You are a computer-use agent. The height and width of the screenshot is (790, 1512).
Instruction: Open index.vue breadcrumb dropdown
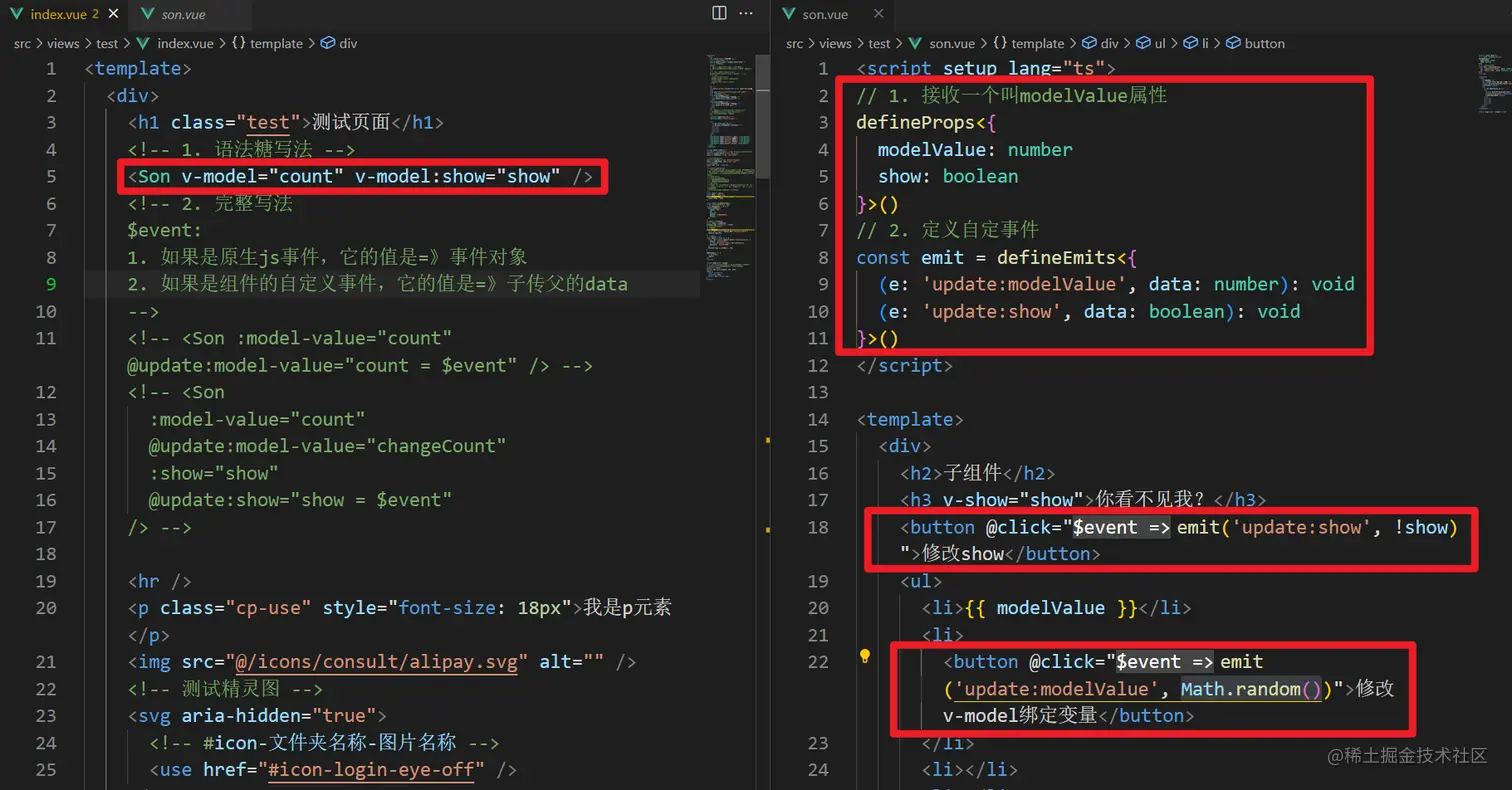pos(175,43)
